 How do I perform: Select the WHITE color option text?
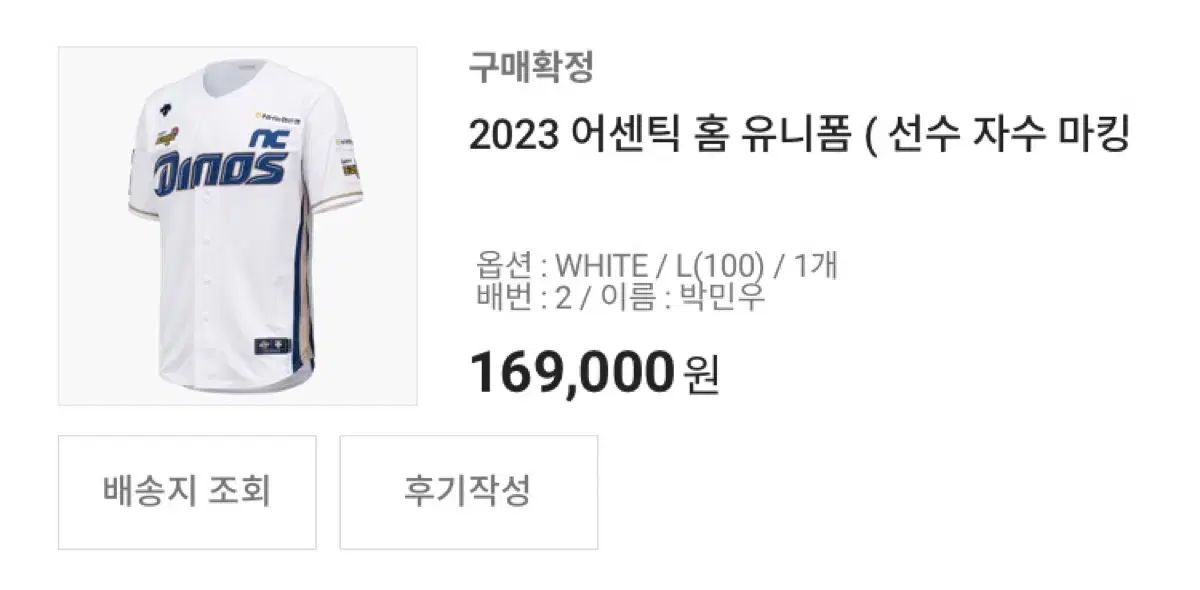click(601, 266)
